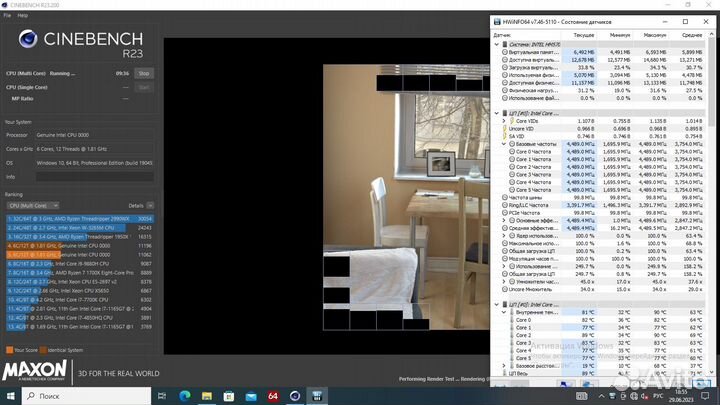Select ranking row Intel Xeon CPU X5650
Screen dimensions: 720x405
tap(80, 291)
